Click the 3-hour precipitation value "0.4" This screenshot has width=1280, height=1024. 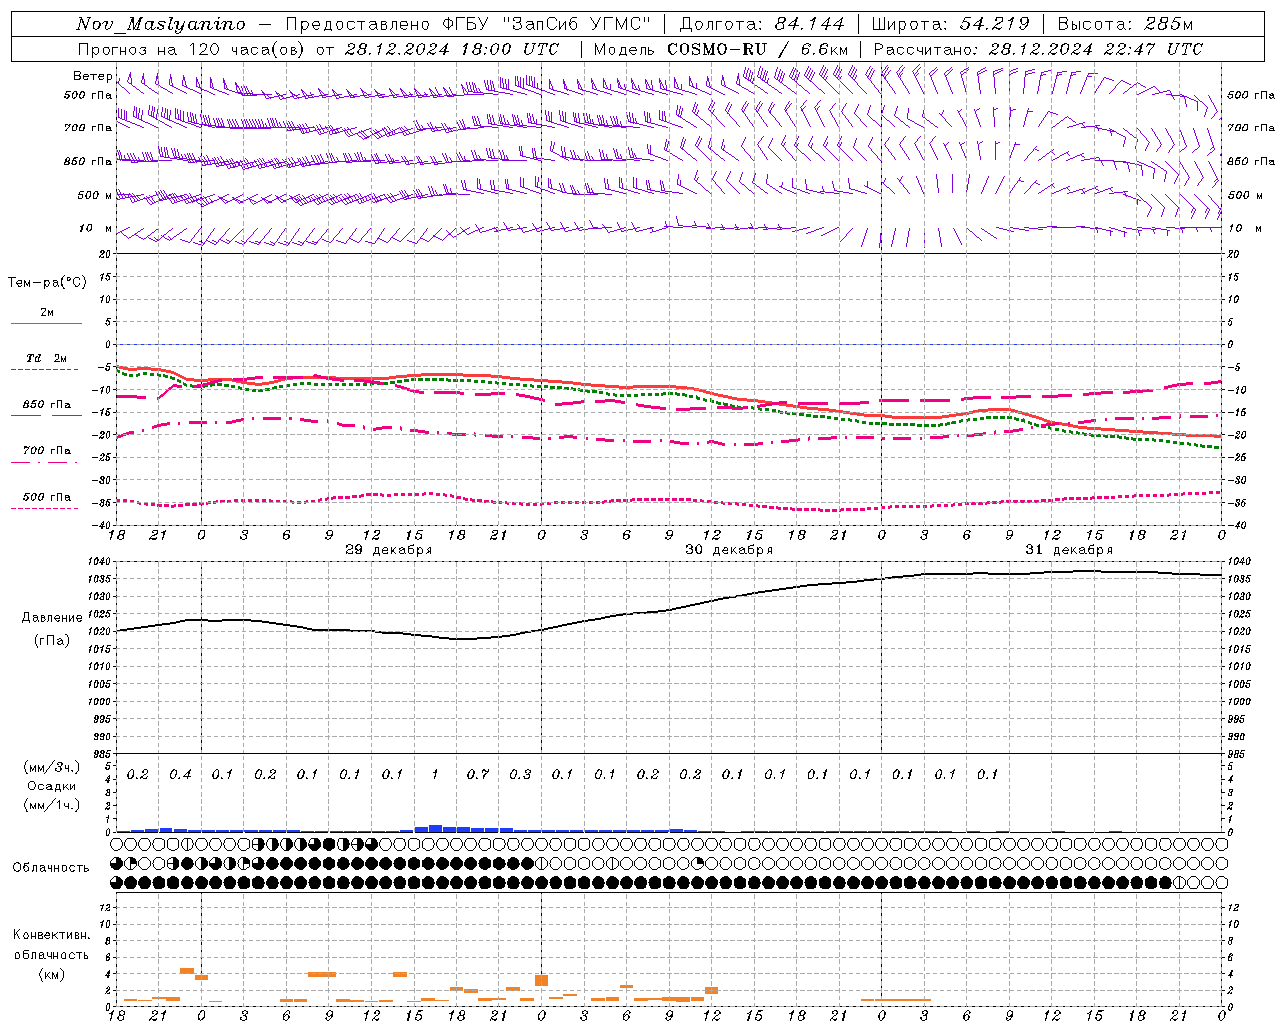[x=180, y=775]
